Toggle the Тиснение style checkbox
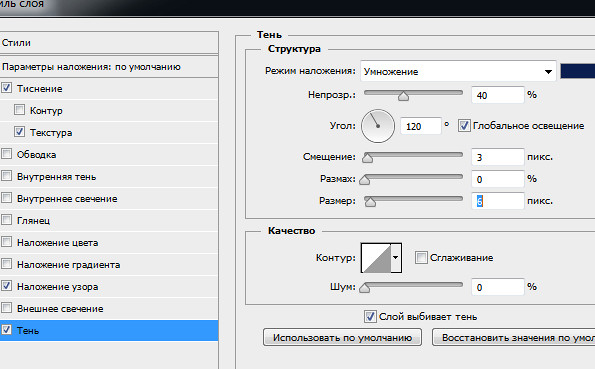 tap(6, 88)
